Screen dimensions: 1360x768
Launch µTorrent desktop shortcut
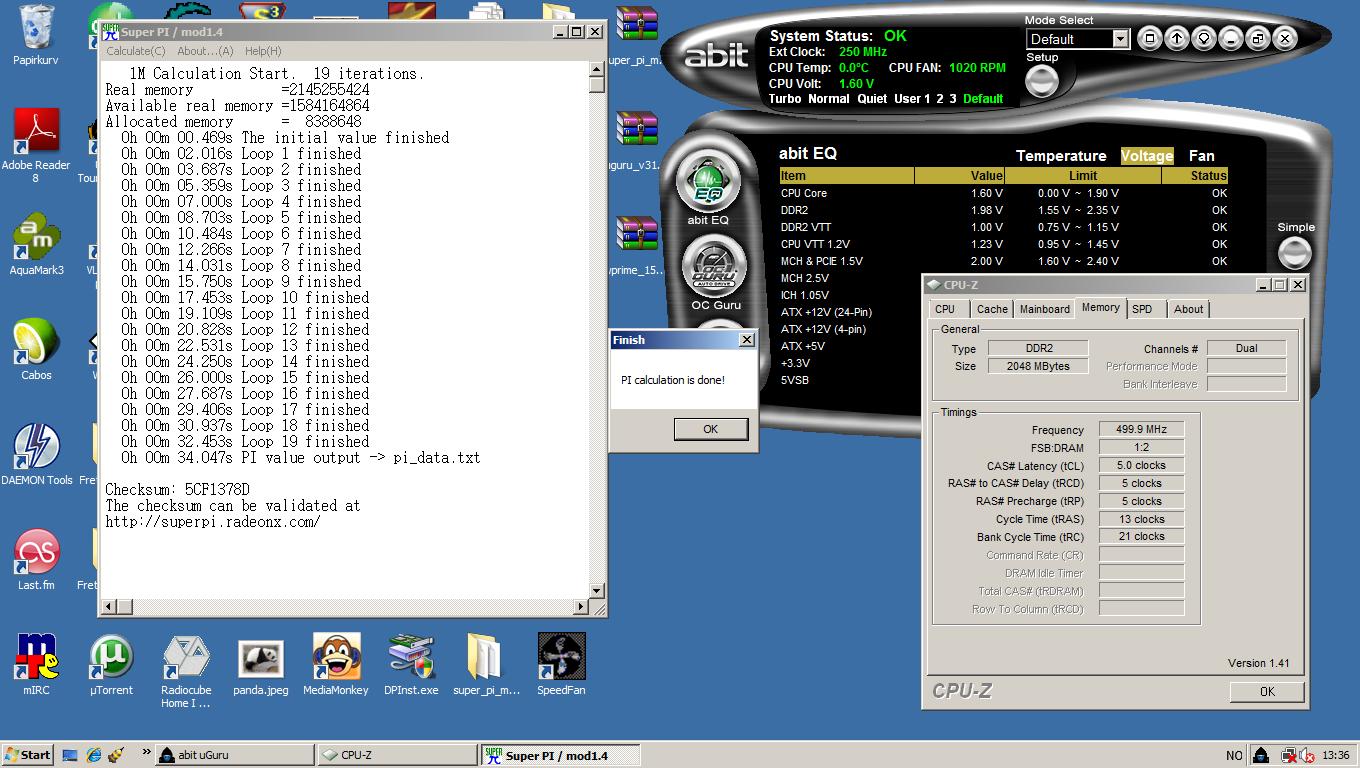tap(111, 665)
